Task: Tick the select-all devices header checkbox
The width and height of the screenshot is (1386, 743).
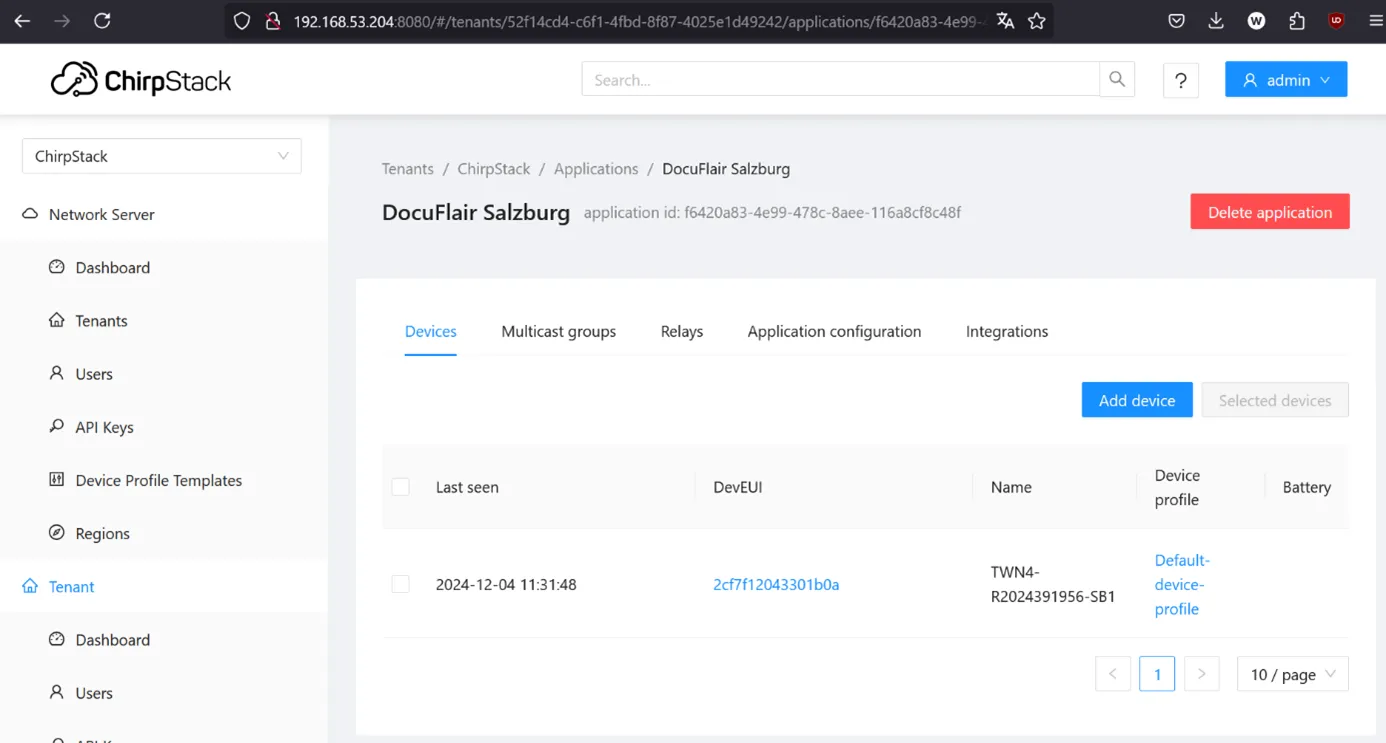Action: click(401, 487)
